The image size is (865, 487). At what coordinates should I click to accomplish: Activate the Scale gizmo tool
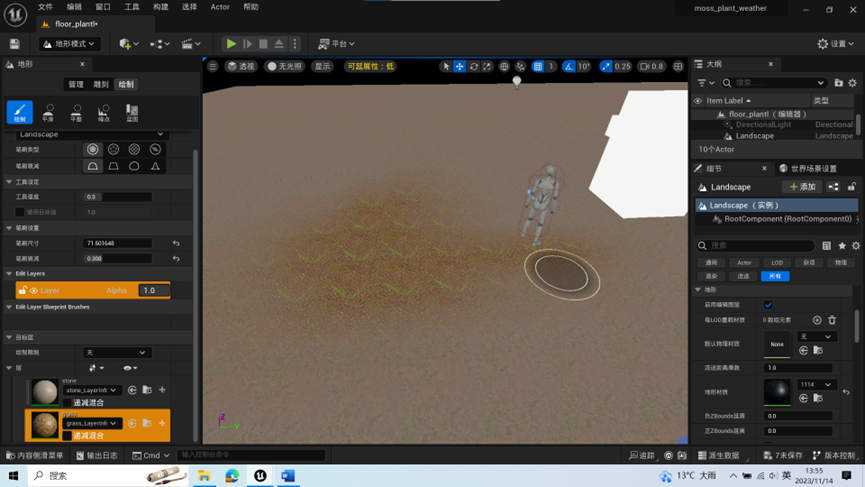click(x=487, y=66)
